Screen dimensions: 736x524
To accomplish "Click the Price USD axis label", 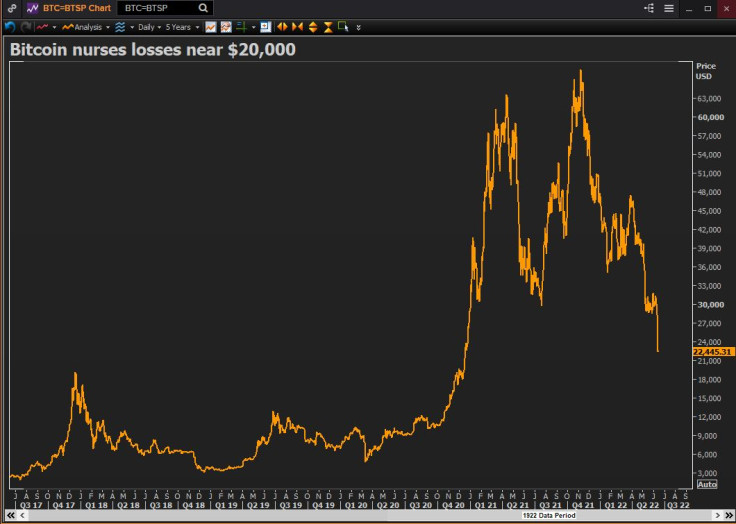I will 705,71.
